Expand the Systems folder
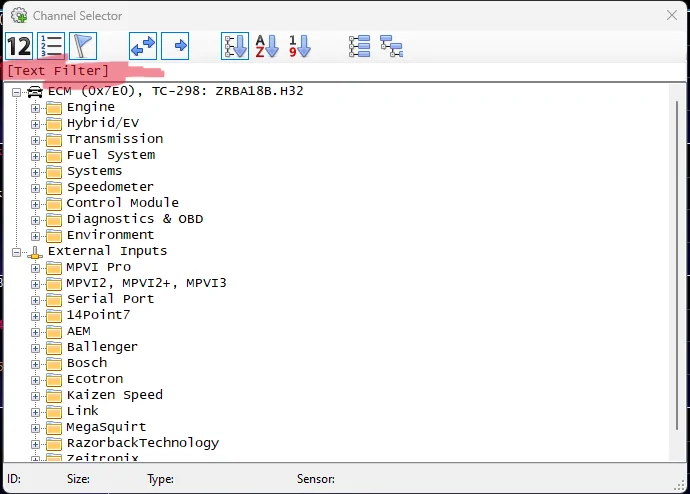690x494 pixels. coord(35,172)
